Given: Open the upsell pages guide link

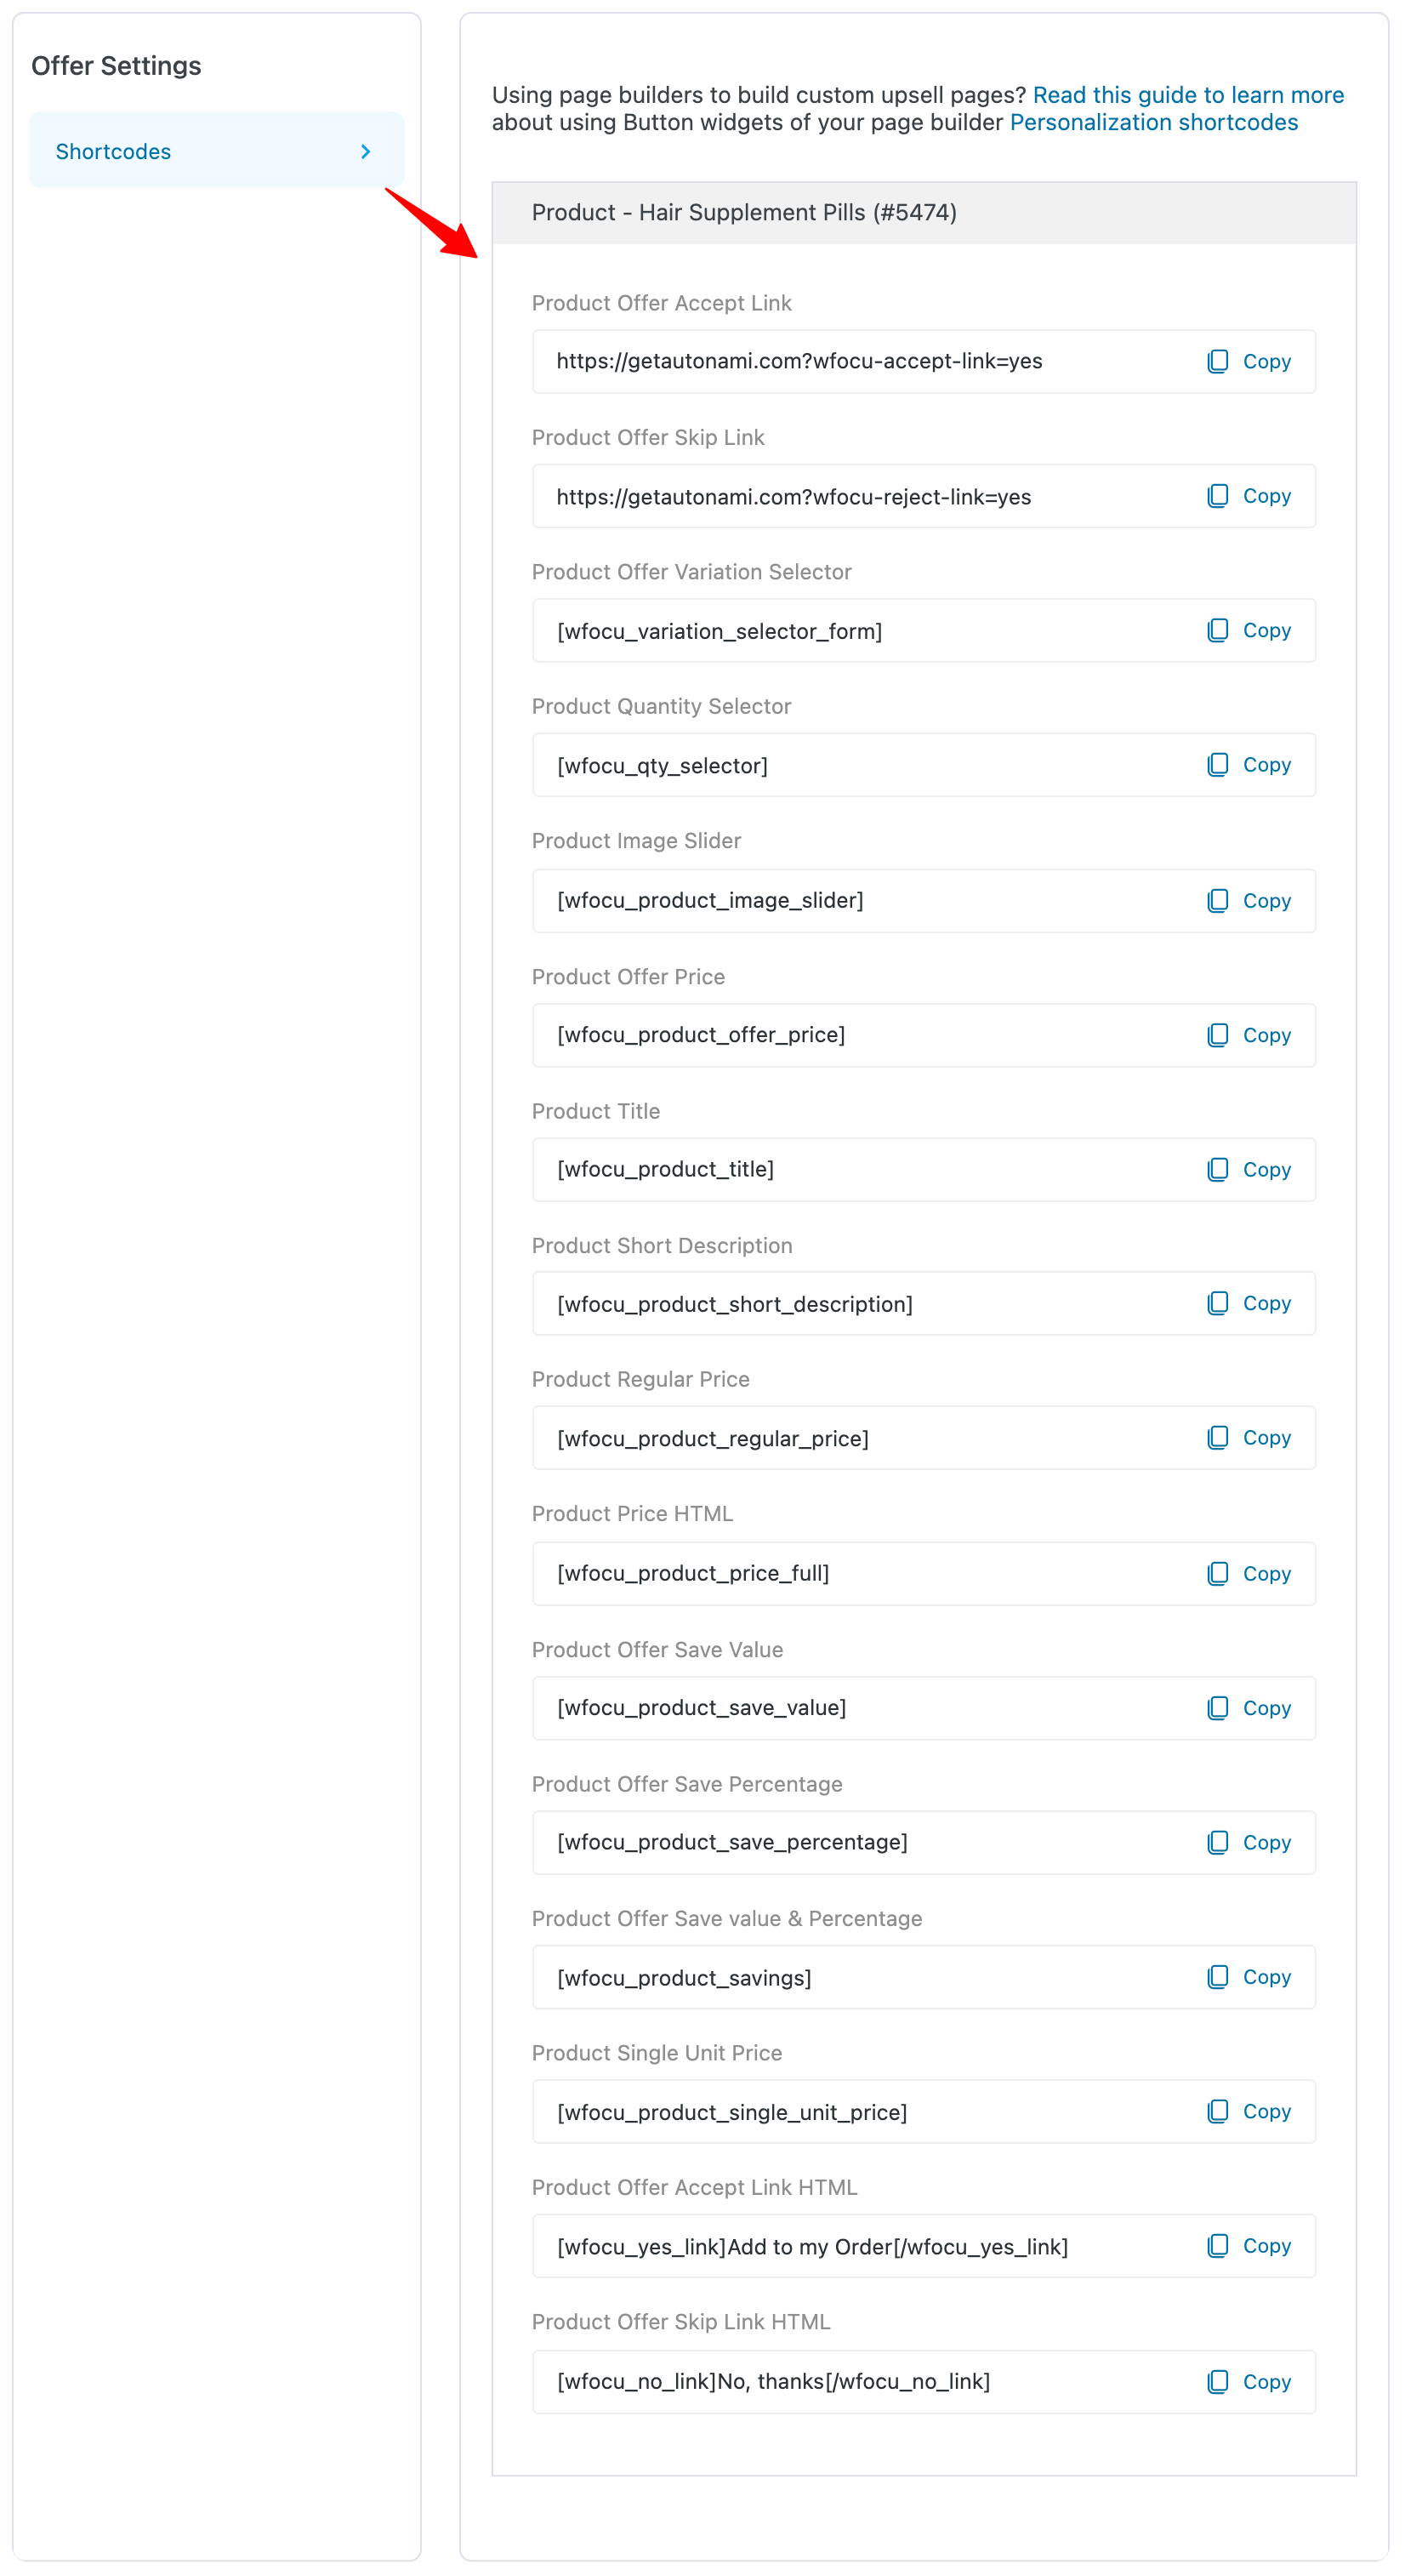Looking at the screenshot, I should (x=1189, y=95).
